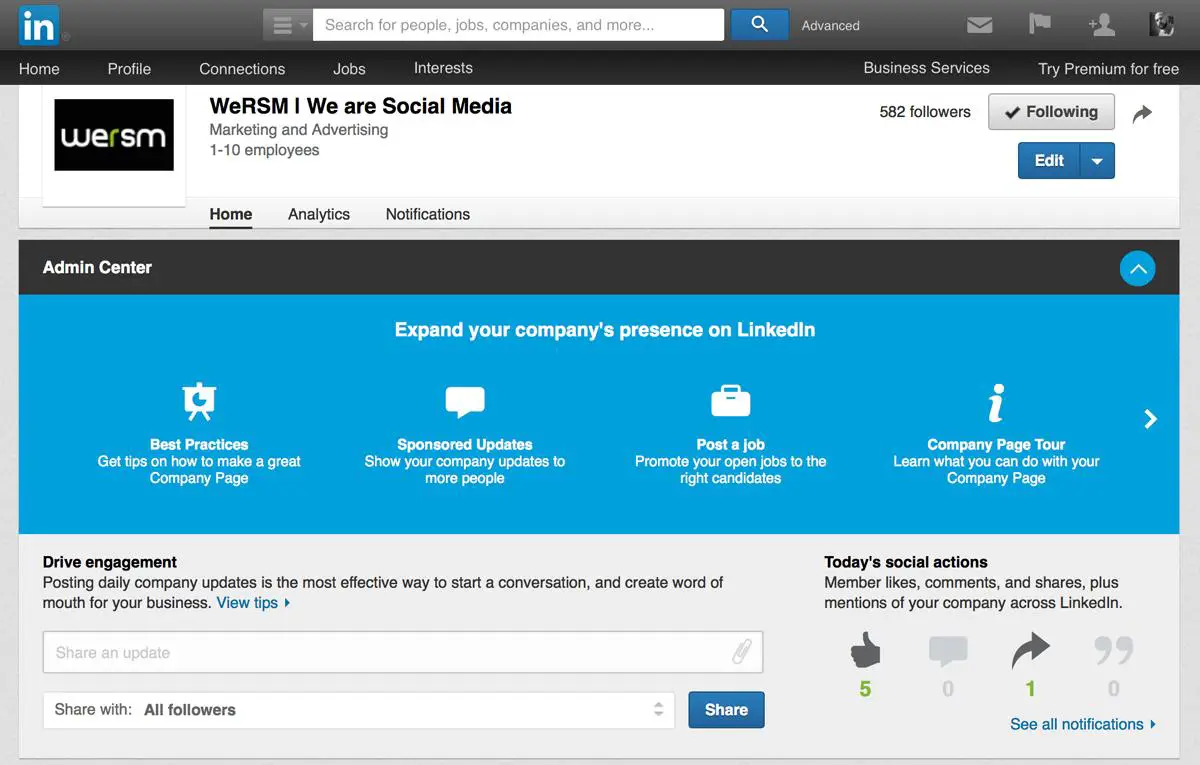
Task: Click the Marketing and Advertising text
Action: 298,130
